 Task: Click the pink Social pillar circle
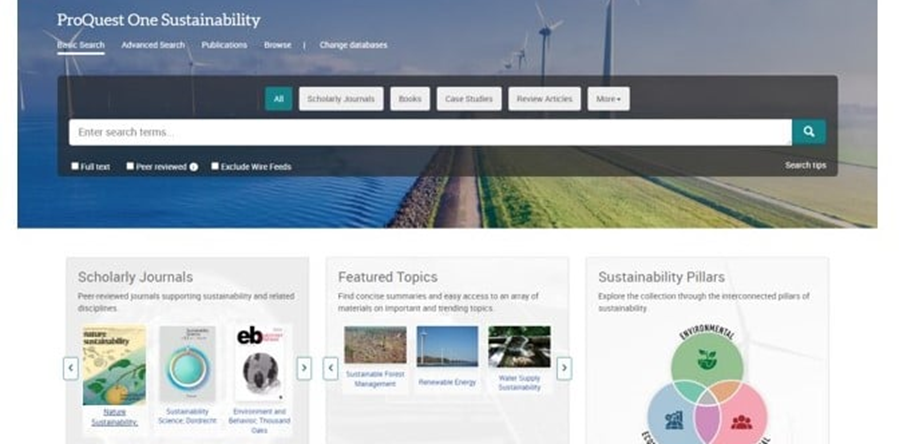[x=741, y=418]
